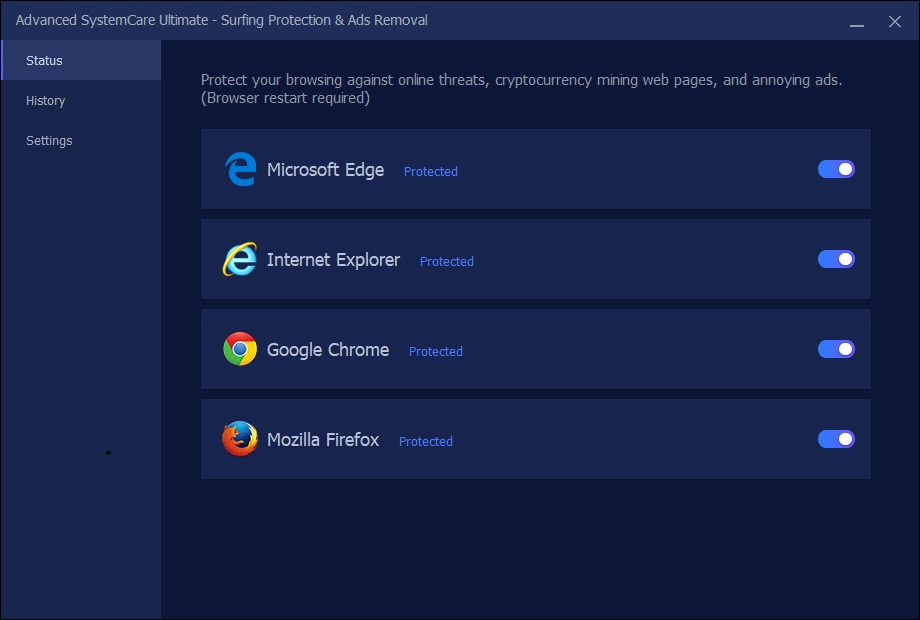Select the Microsoft Edge label
Screen dimensions: 920x620
[326, 170]
